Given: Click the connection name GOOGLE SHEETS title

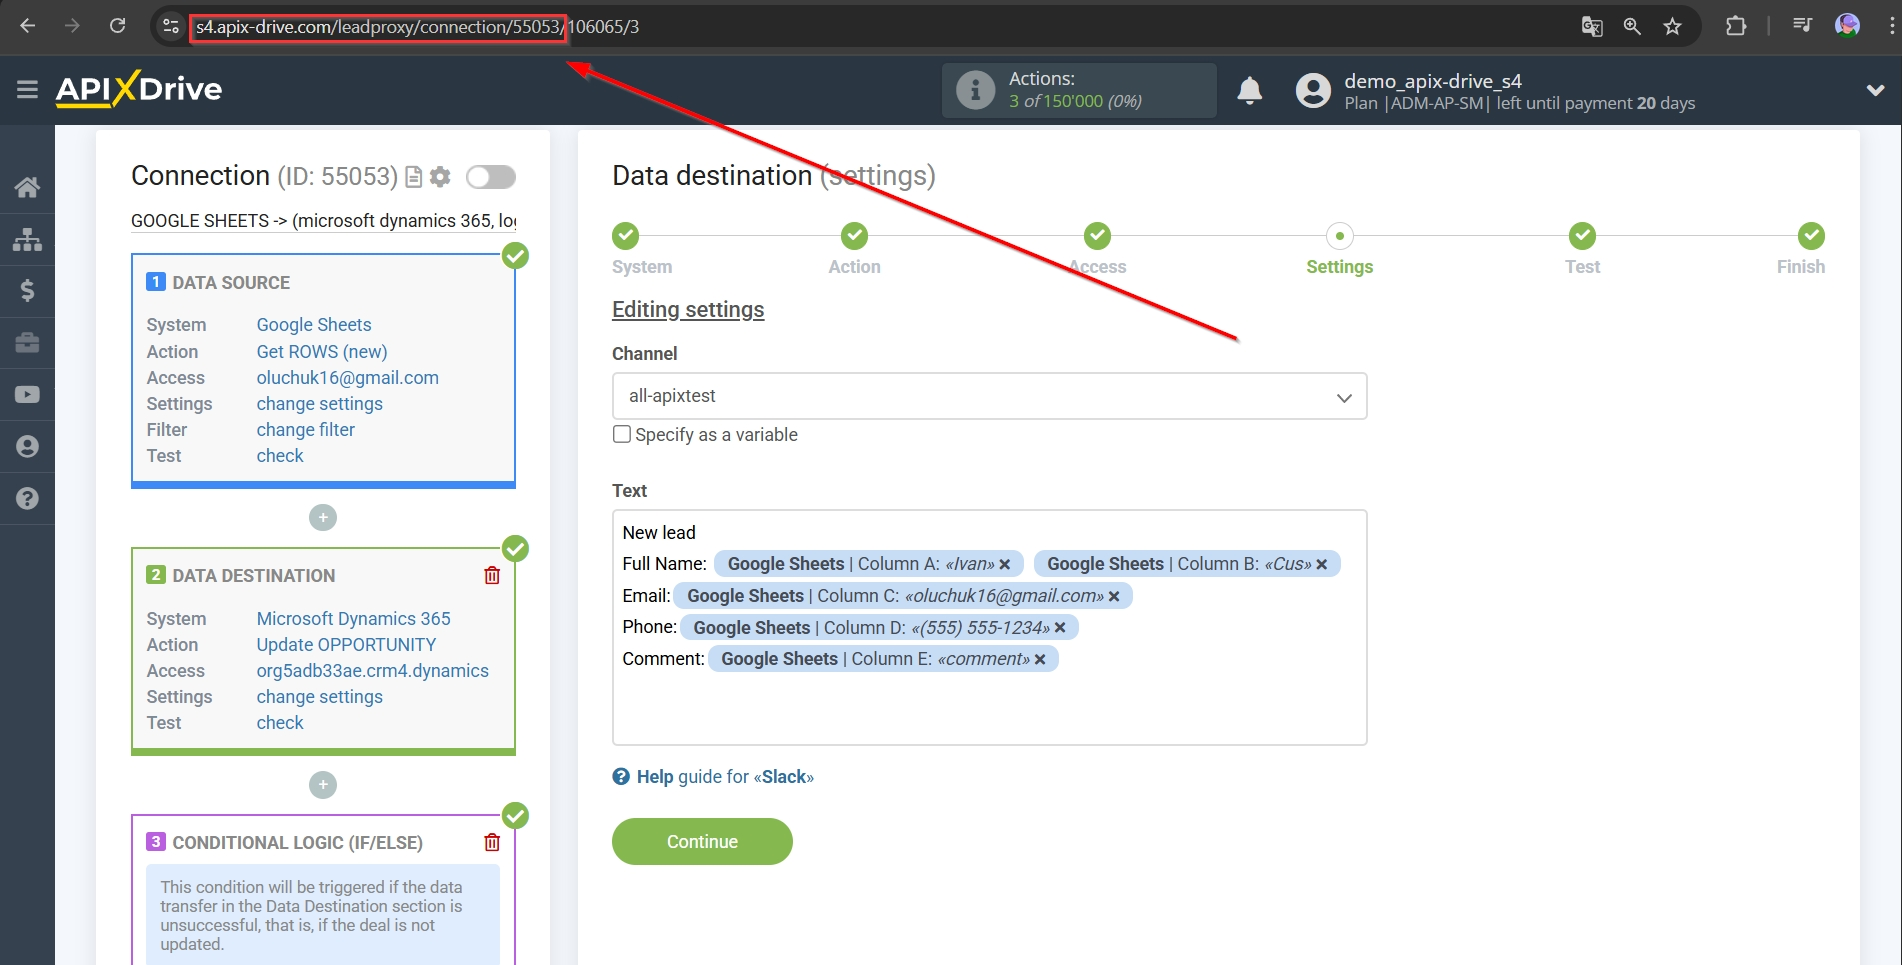Looking at the screenshot, I should tap(324, 221).
